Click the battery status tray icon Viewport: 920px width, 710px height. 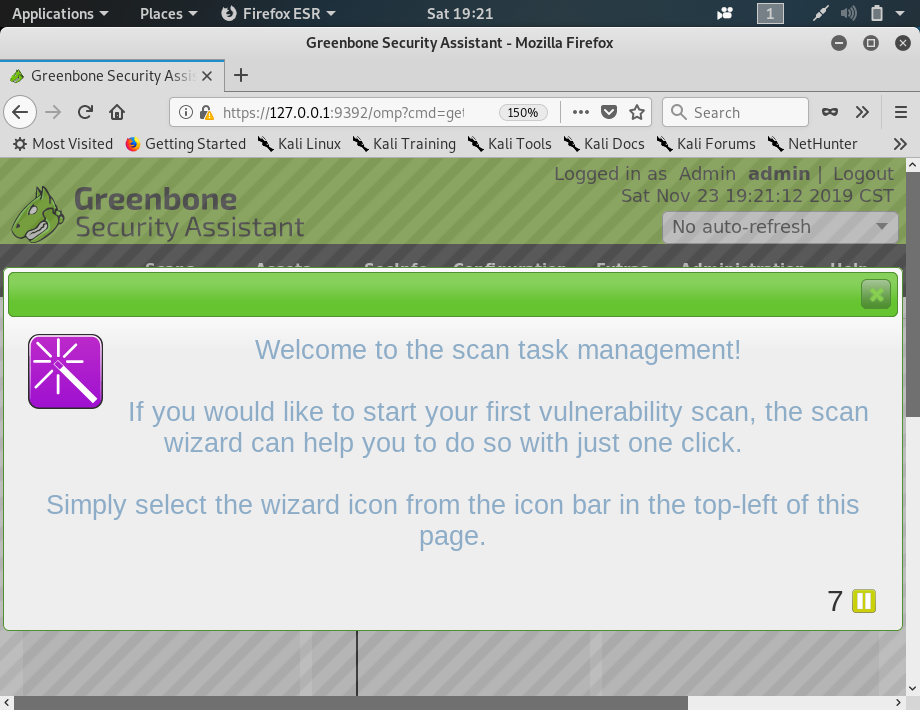point(877,13)
